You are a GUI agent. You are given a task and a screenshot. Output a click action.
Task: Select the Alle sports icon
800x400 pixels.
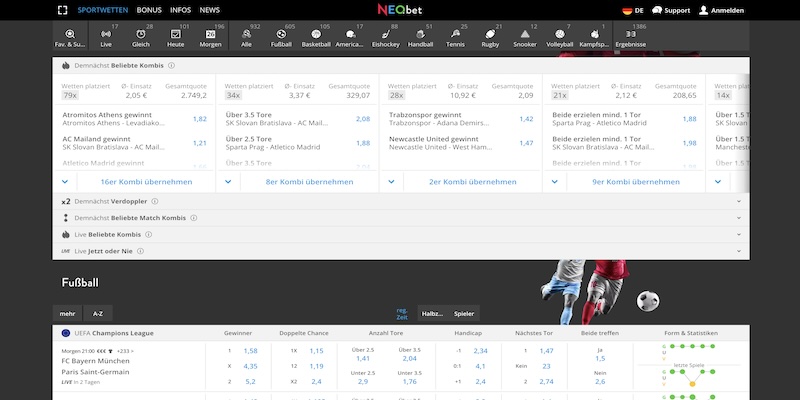coord(246,34)
